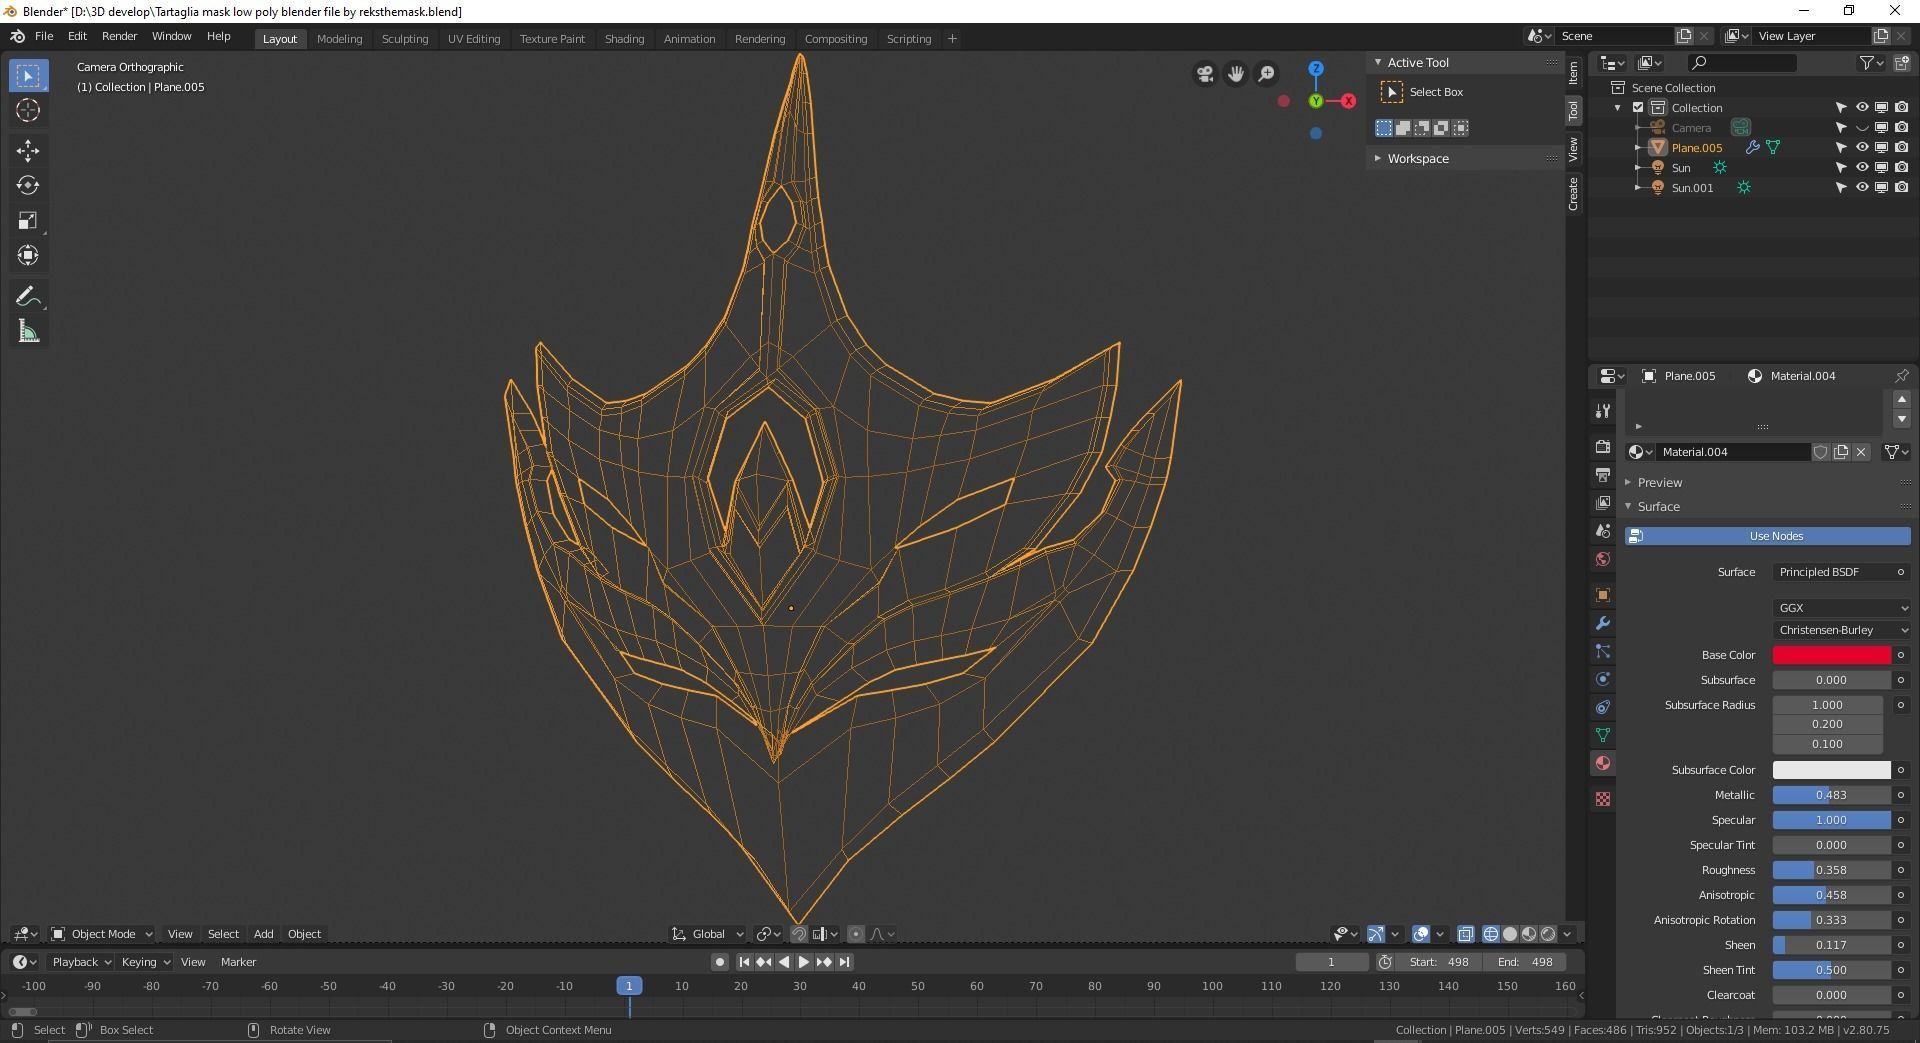Image resolution: width=1920 pixels, height=1043 pixels.
Task: Adjust the Metallic slider value
Action: (1831, 795)
